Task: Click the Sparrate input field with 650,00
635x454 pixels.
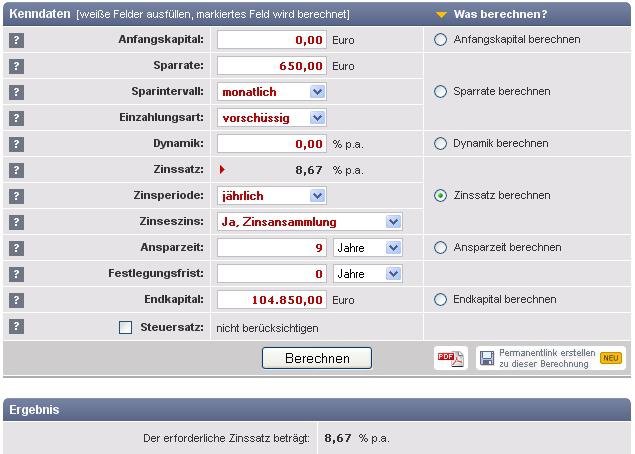Action: pos(272,66)
